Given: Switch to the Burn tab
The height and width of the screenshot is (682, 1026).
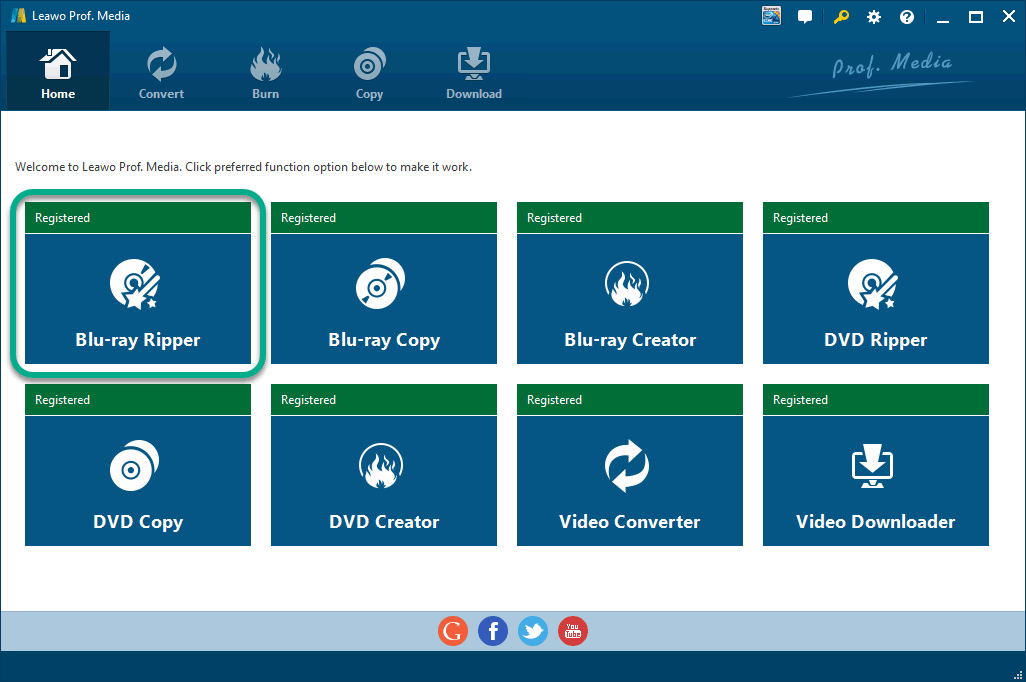Looking at the screenshot, I should pos(265,73).
